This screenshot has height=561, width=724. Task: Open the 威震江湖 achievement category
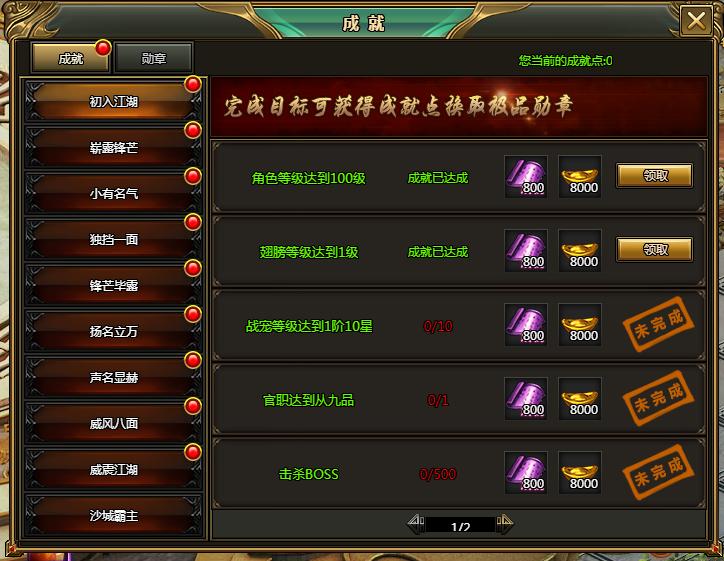coord(114,469)
